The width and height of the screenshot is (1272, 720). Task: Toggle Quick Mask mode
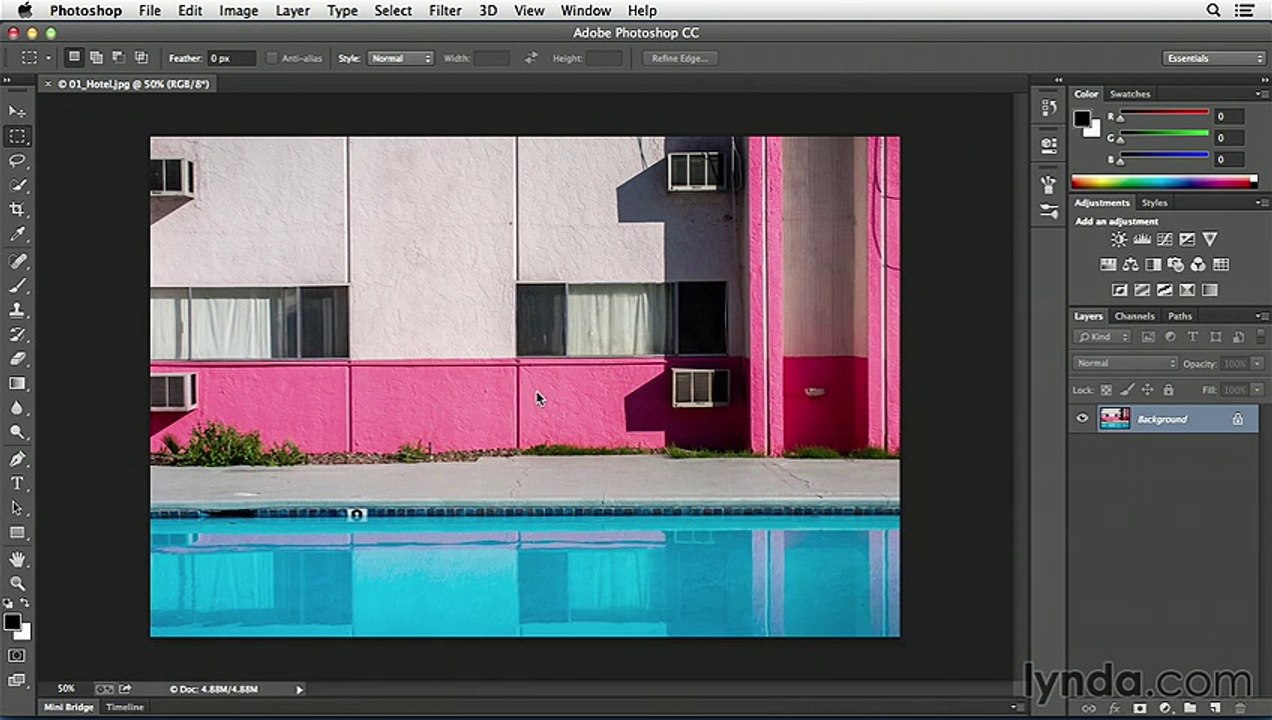point(17,656)
